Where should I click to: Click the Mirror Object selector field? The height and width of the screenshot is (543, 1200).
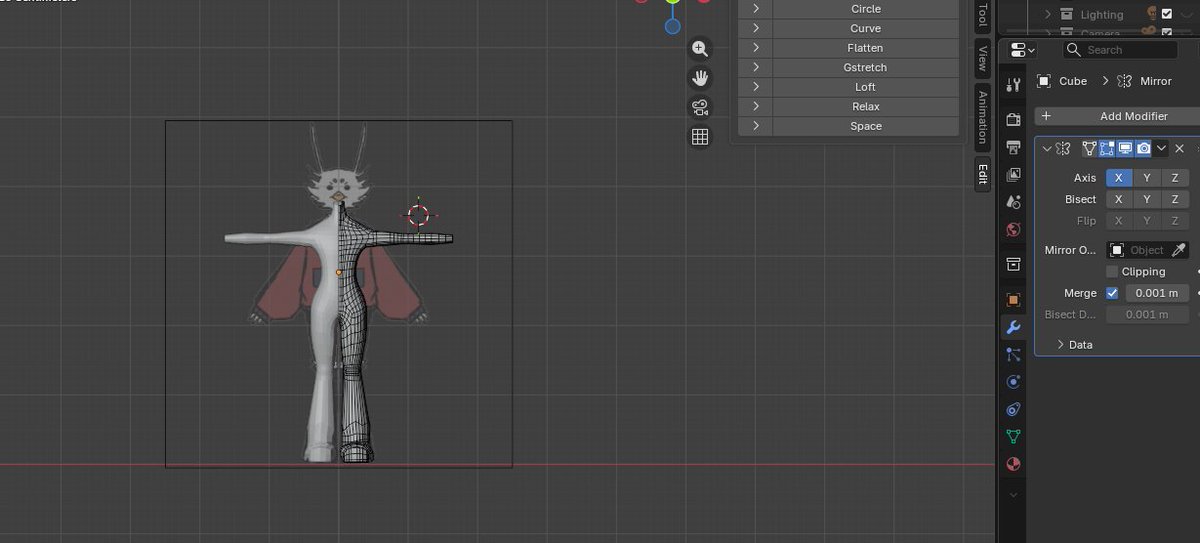(1138, 250)
